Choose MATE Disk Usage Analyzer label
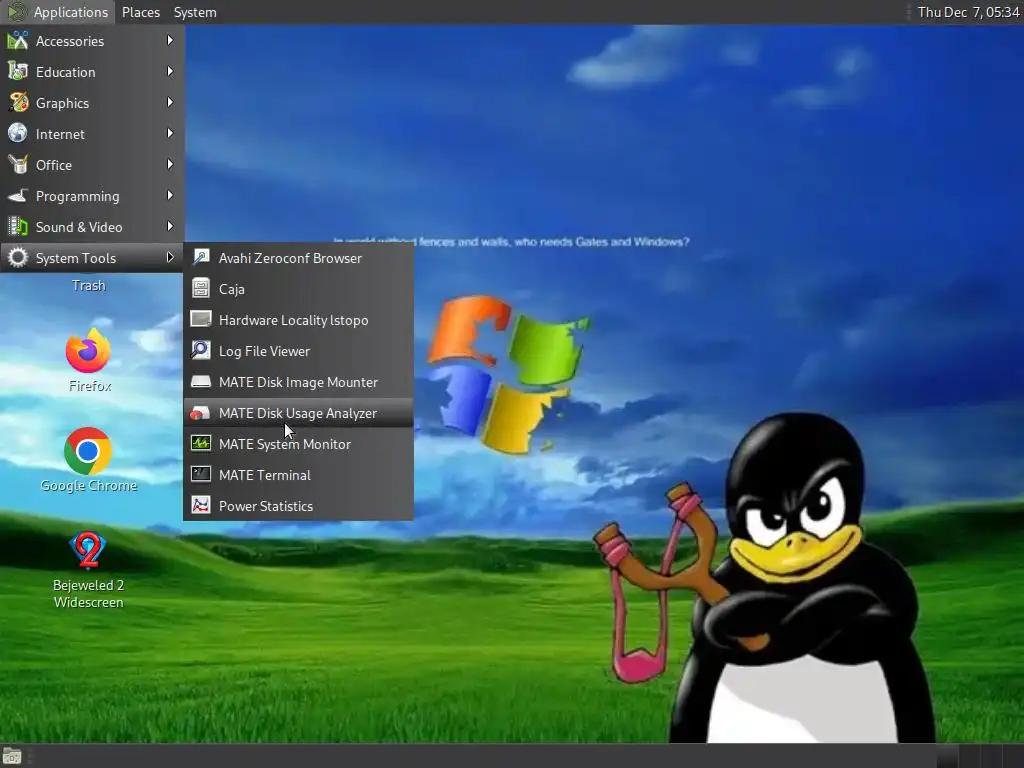 (298, 413)
